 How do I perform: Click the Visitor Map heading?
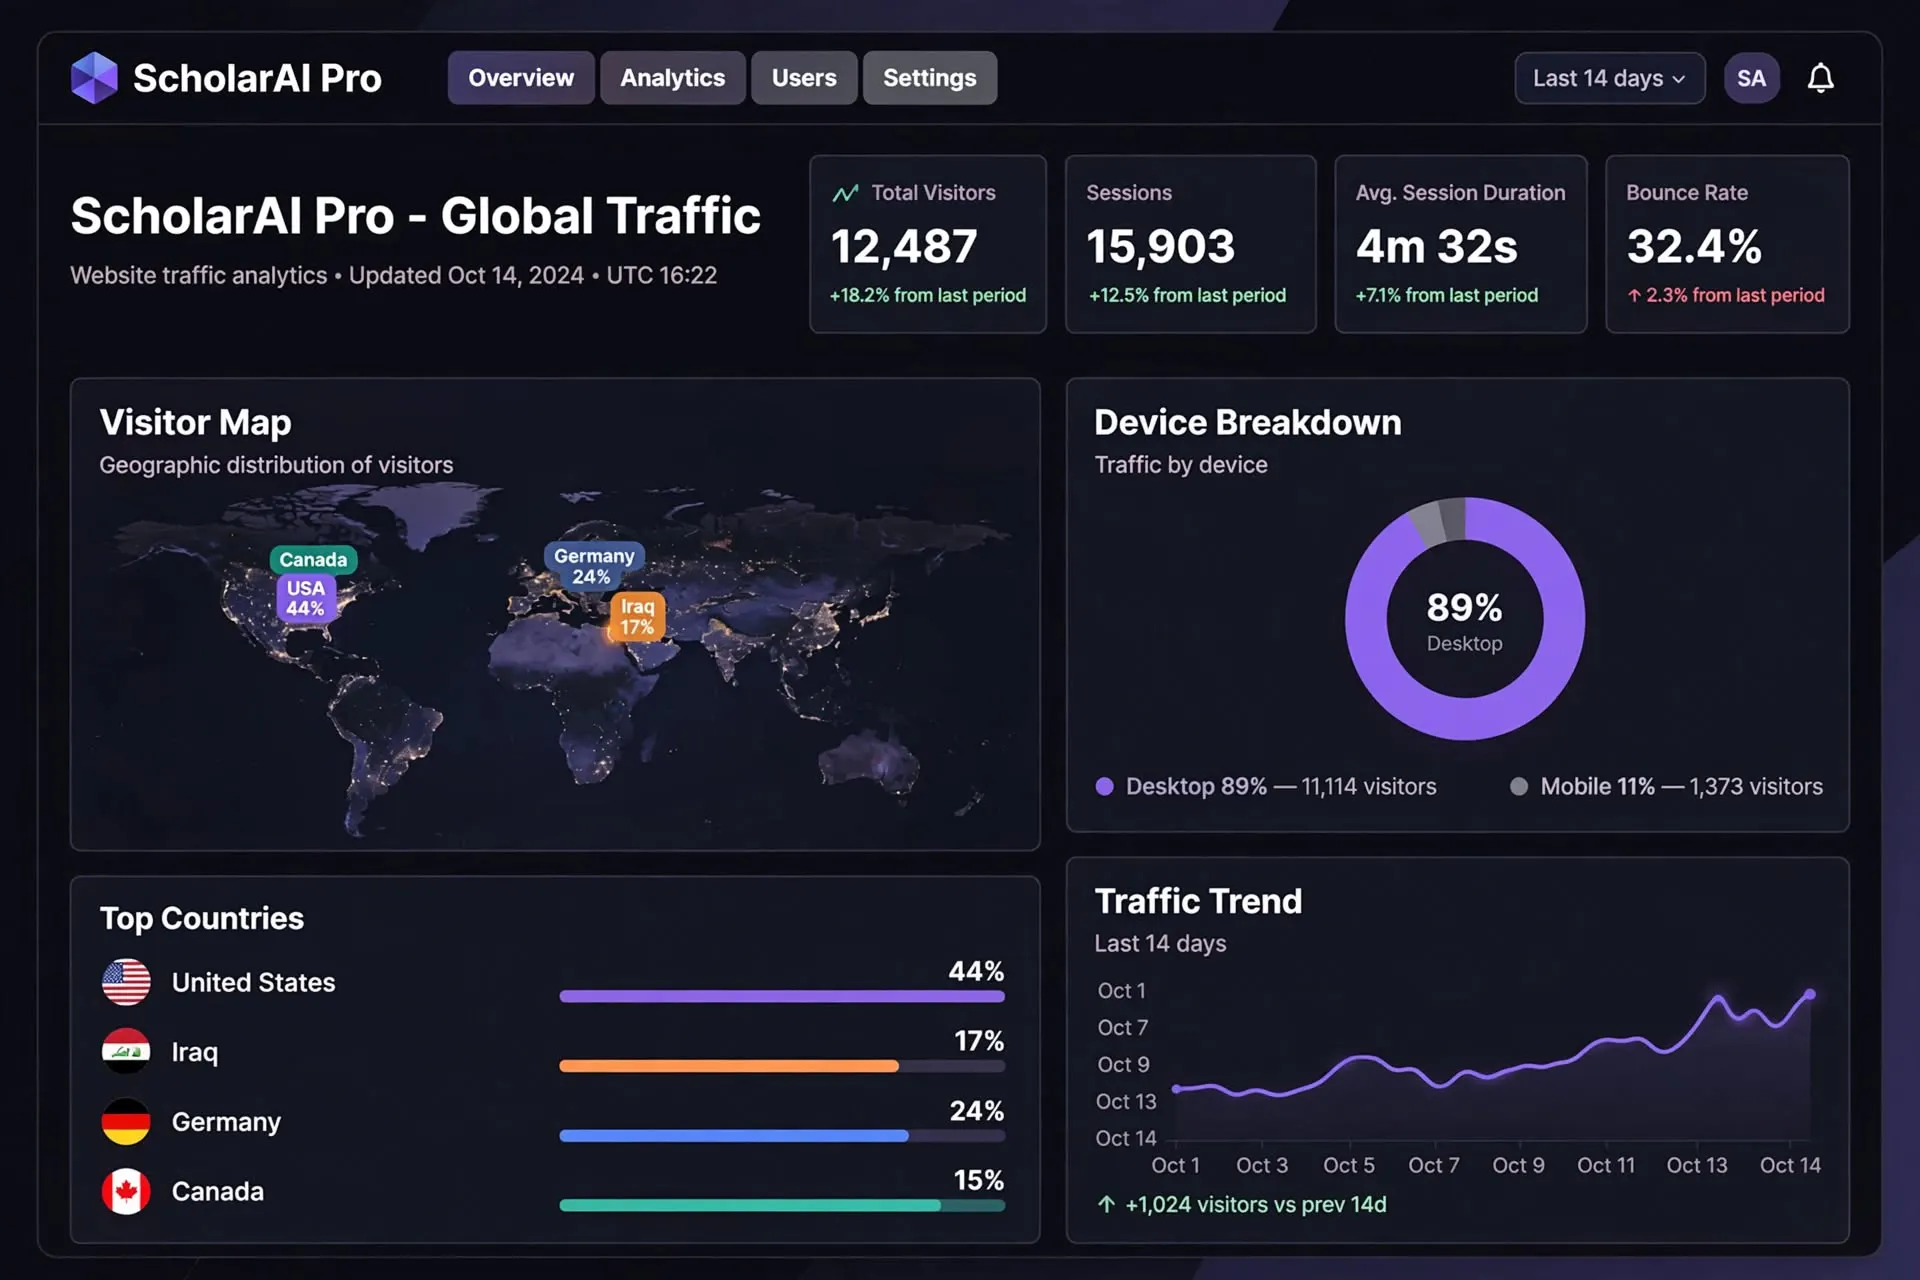click(x=195, y=423)
